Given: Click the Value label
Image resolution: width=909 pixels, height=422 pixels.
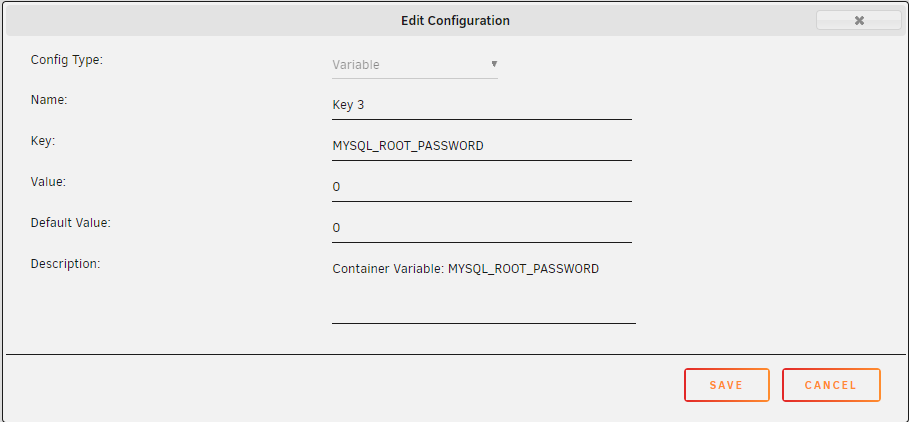Looking at the screenshot, I should click(x=47, y=182).
